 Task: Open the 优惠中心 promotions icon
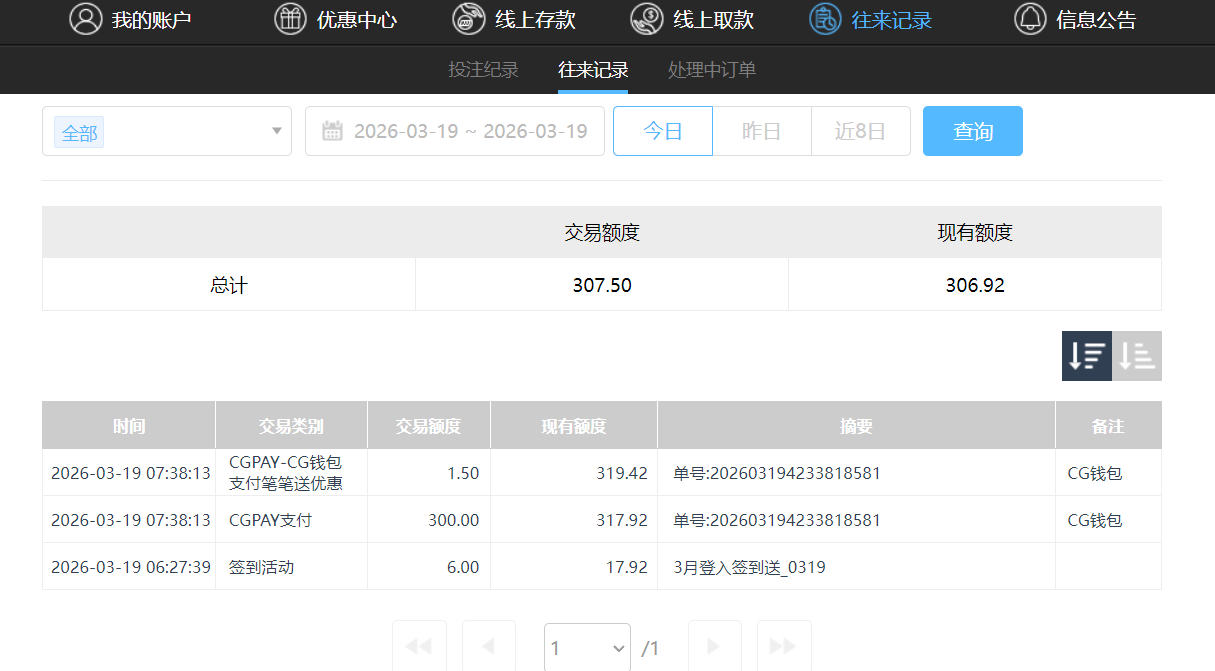pos(290,19)
